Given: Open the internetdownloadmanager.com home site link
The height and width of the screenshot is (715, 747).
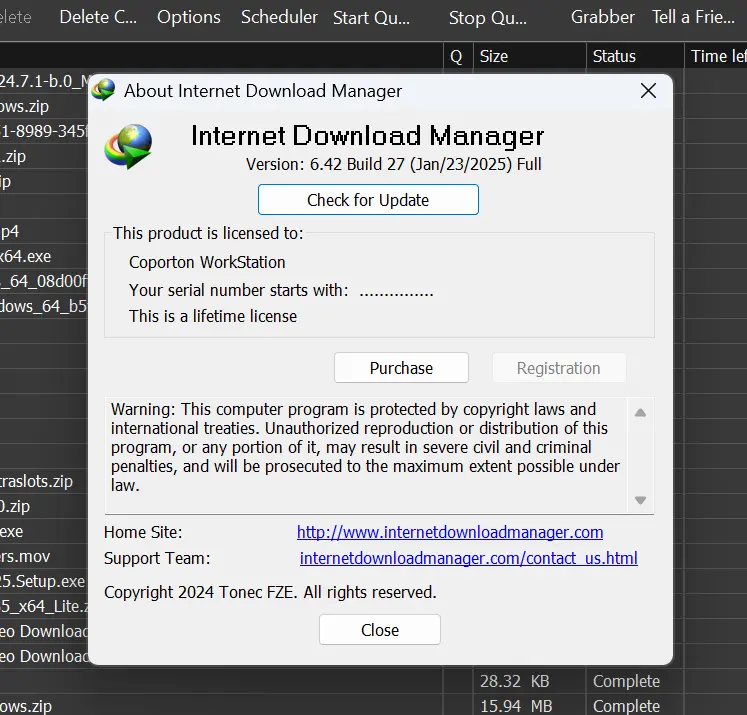Looking at the screenshot, I should click(450, 532).
